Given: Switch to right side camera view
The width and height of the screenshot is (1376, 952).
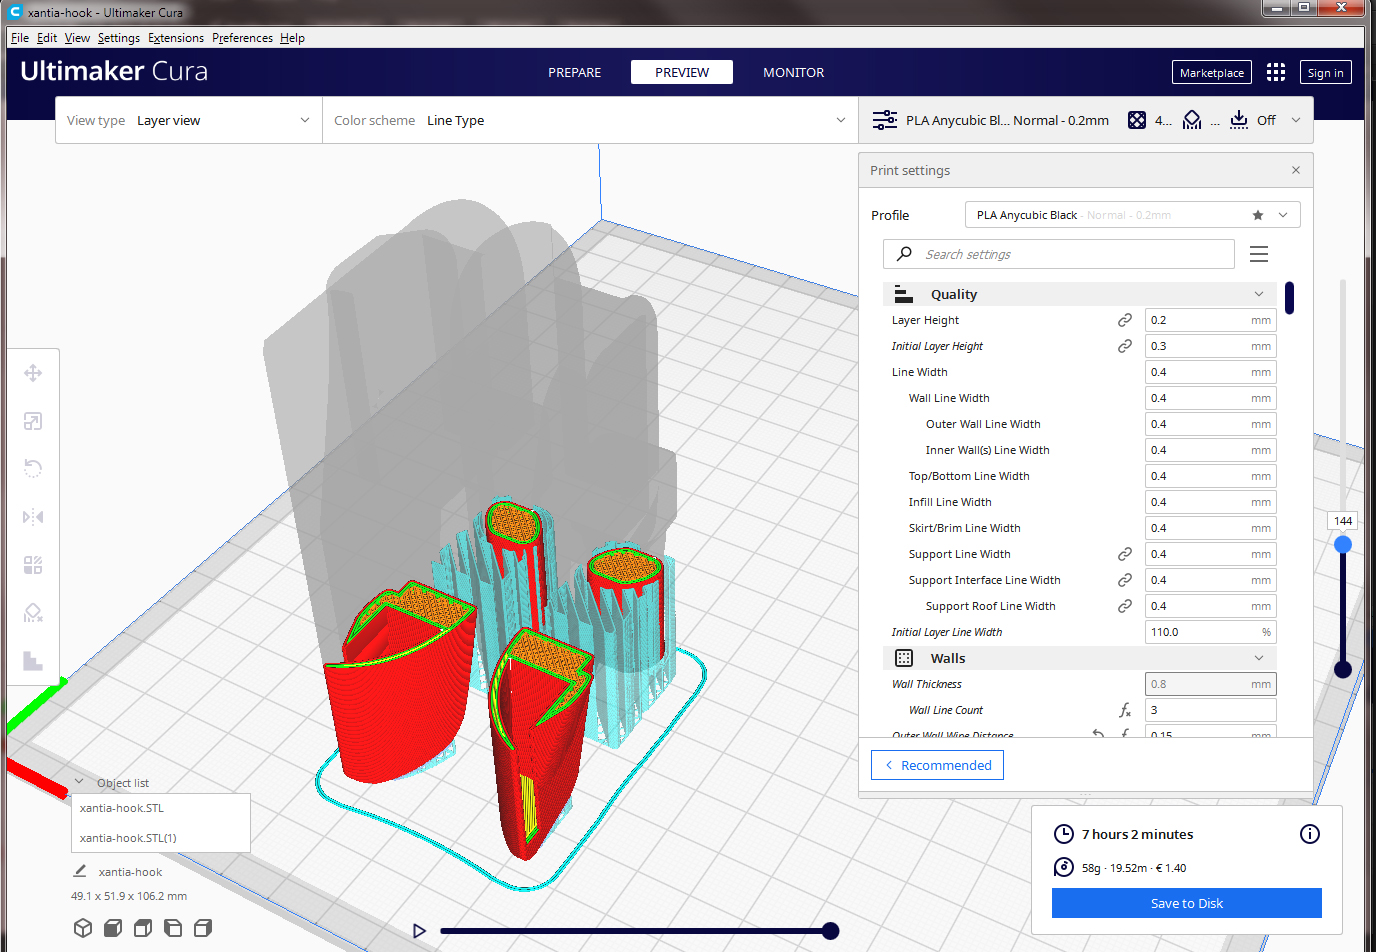Looking at the screenshot, I should point(203,928).
